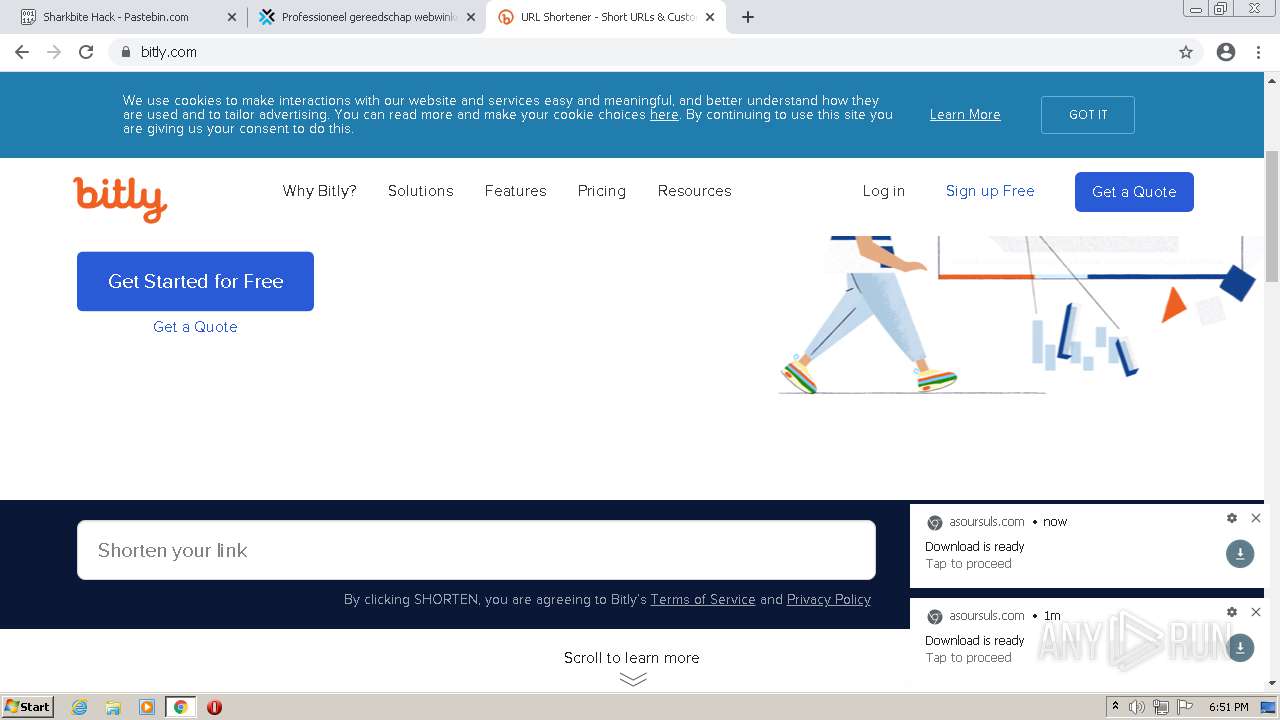The height and width of the screenshot is (720, 1280).
Task: Click the download icon in the '1m' notification
Action: (1240, 647)
